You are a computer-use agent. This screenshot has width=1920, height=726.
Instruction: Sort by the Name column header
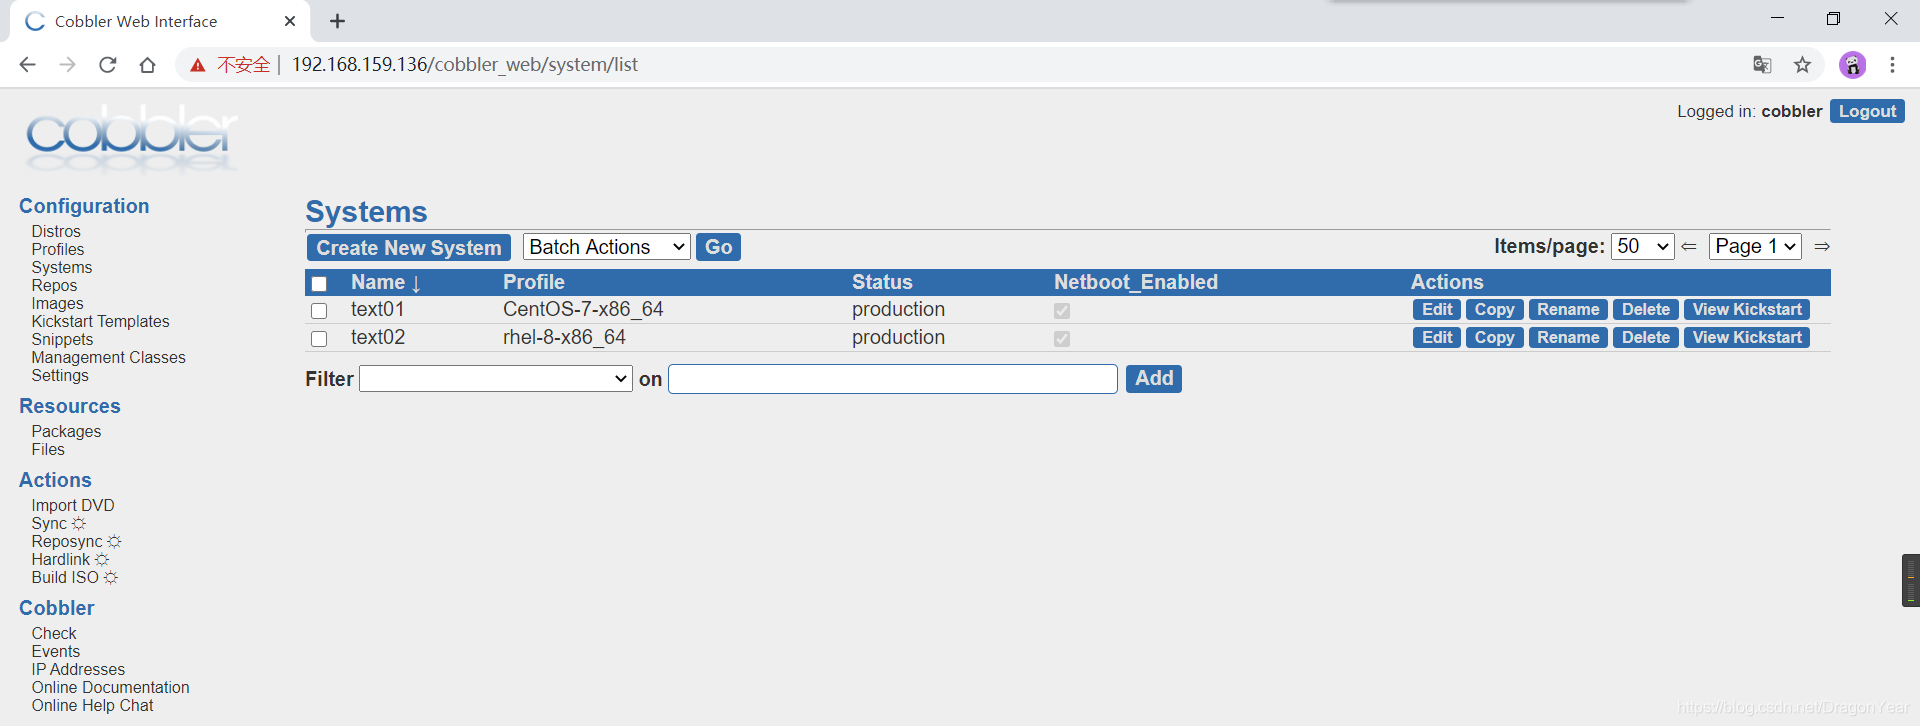[385, 282]
